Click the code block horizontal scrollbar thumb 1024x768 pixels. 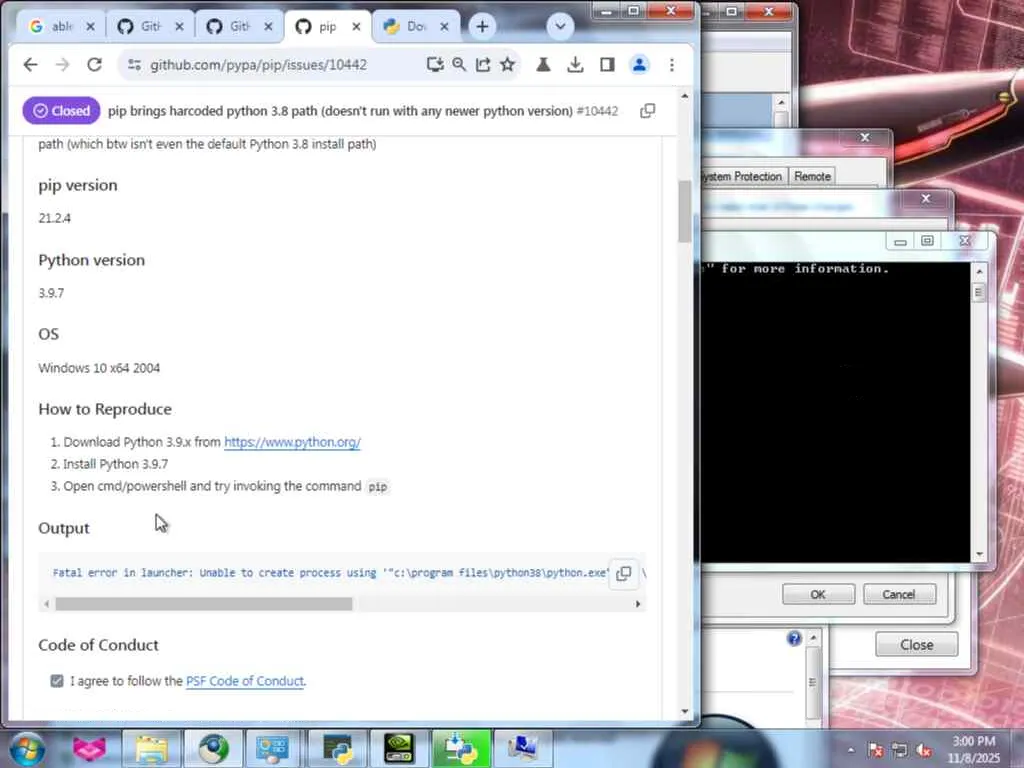204,604
